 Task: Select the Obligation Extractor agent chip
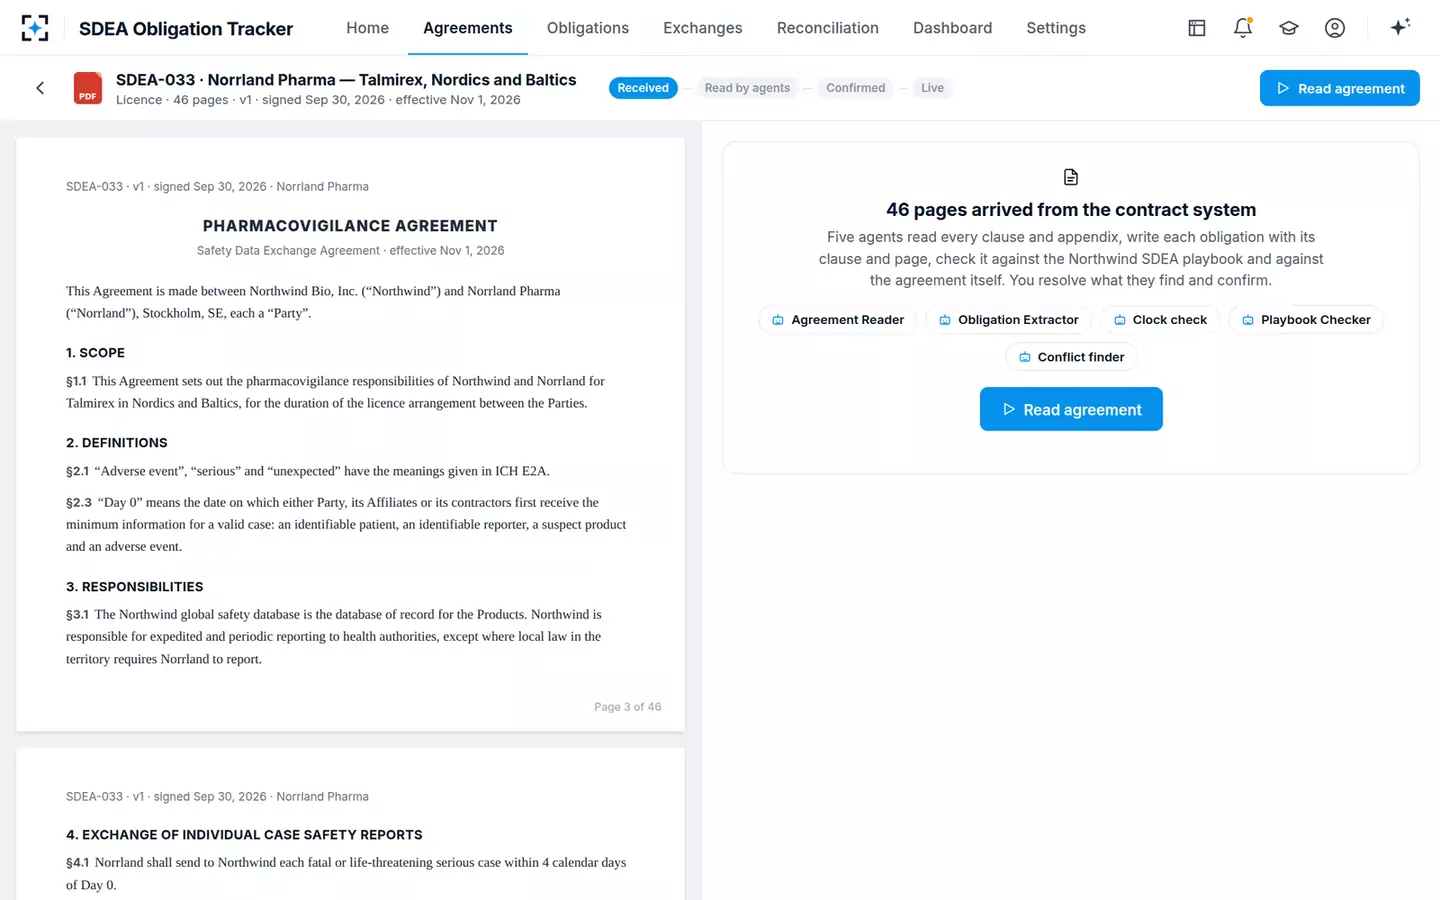(x=1008, y=320)
